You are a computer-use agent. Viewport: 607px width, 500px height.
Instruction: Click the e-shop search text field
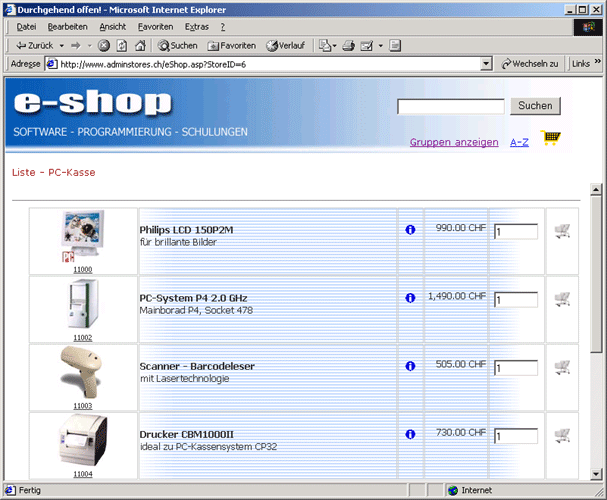pos(451,106)
